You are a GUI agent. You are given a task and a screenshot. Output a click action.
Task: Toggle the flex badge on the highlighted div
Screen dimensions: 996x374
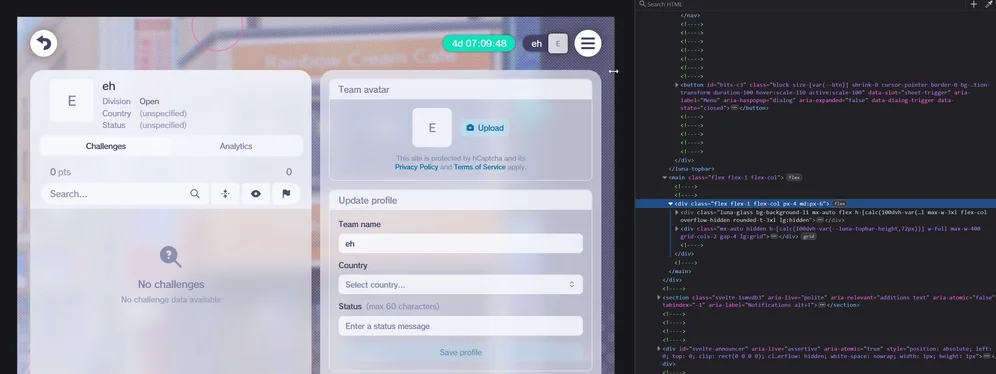pyautogui.click(x=840, y=203)
